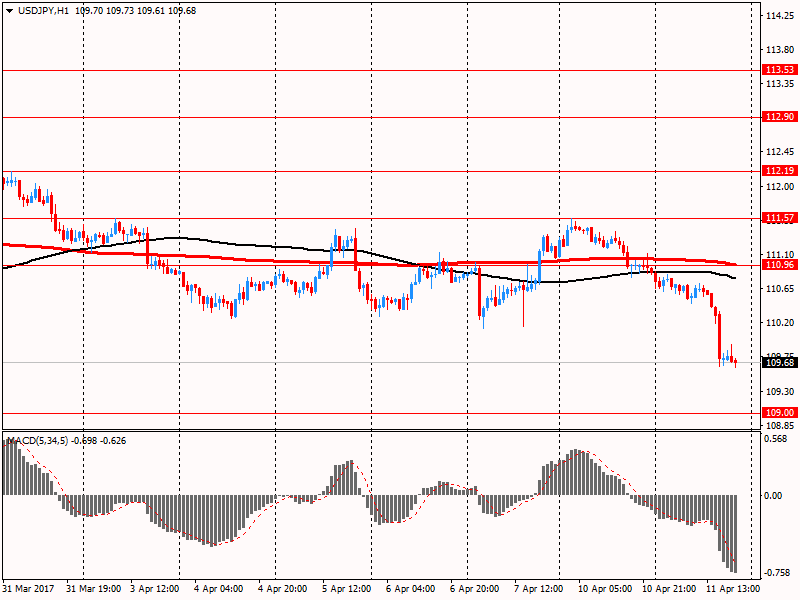
Task: Click the MACD scale value -0.758
Action: click(x=776, y=572)
